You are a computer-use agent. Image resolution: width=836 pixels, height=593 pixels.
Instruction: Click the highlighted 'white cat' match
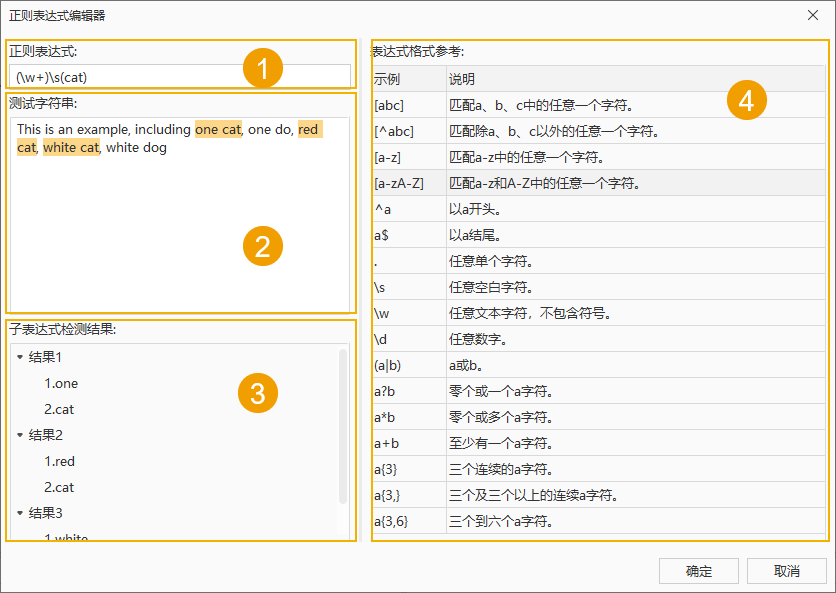coord(71,148)
